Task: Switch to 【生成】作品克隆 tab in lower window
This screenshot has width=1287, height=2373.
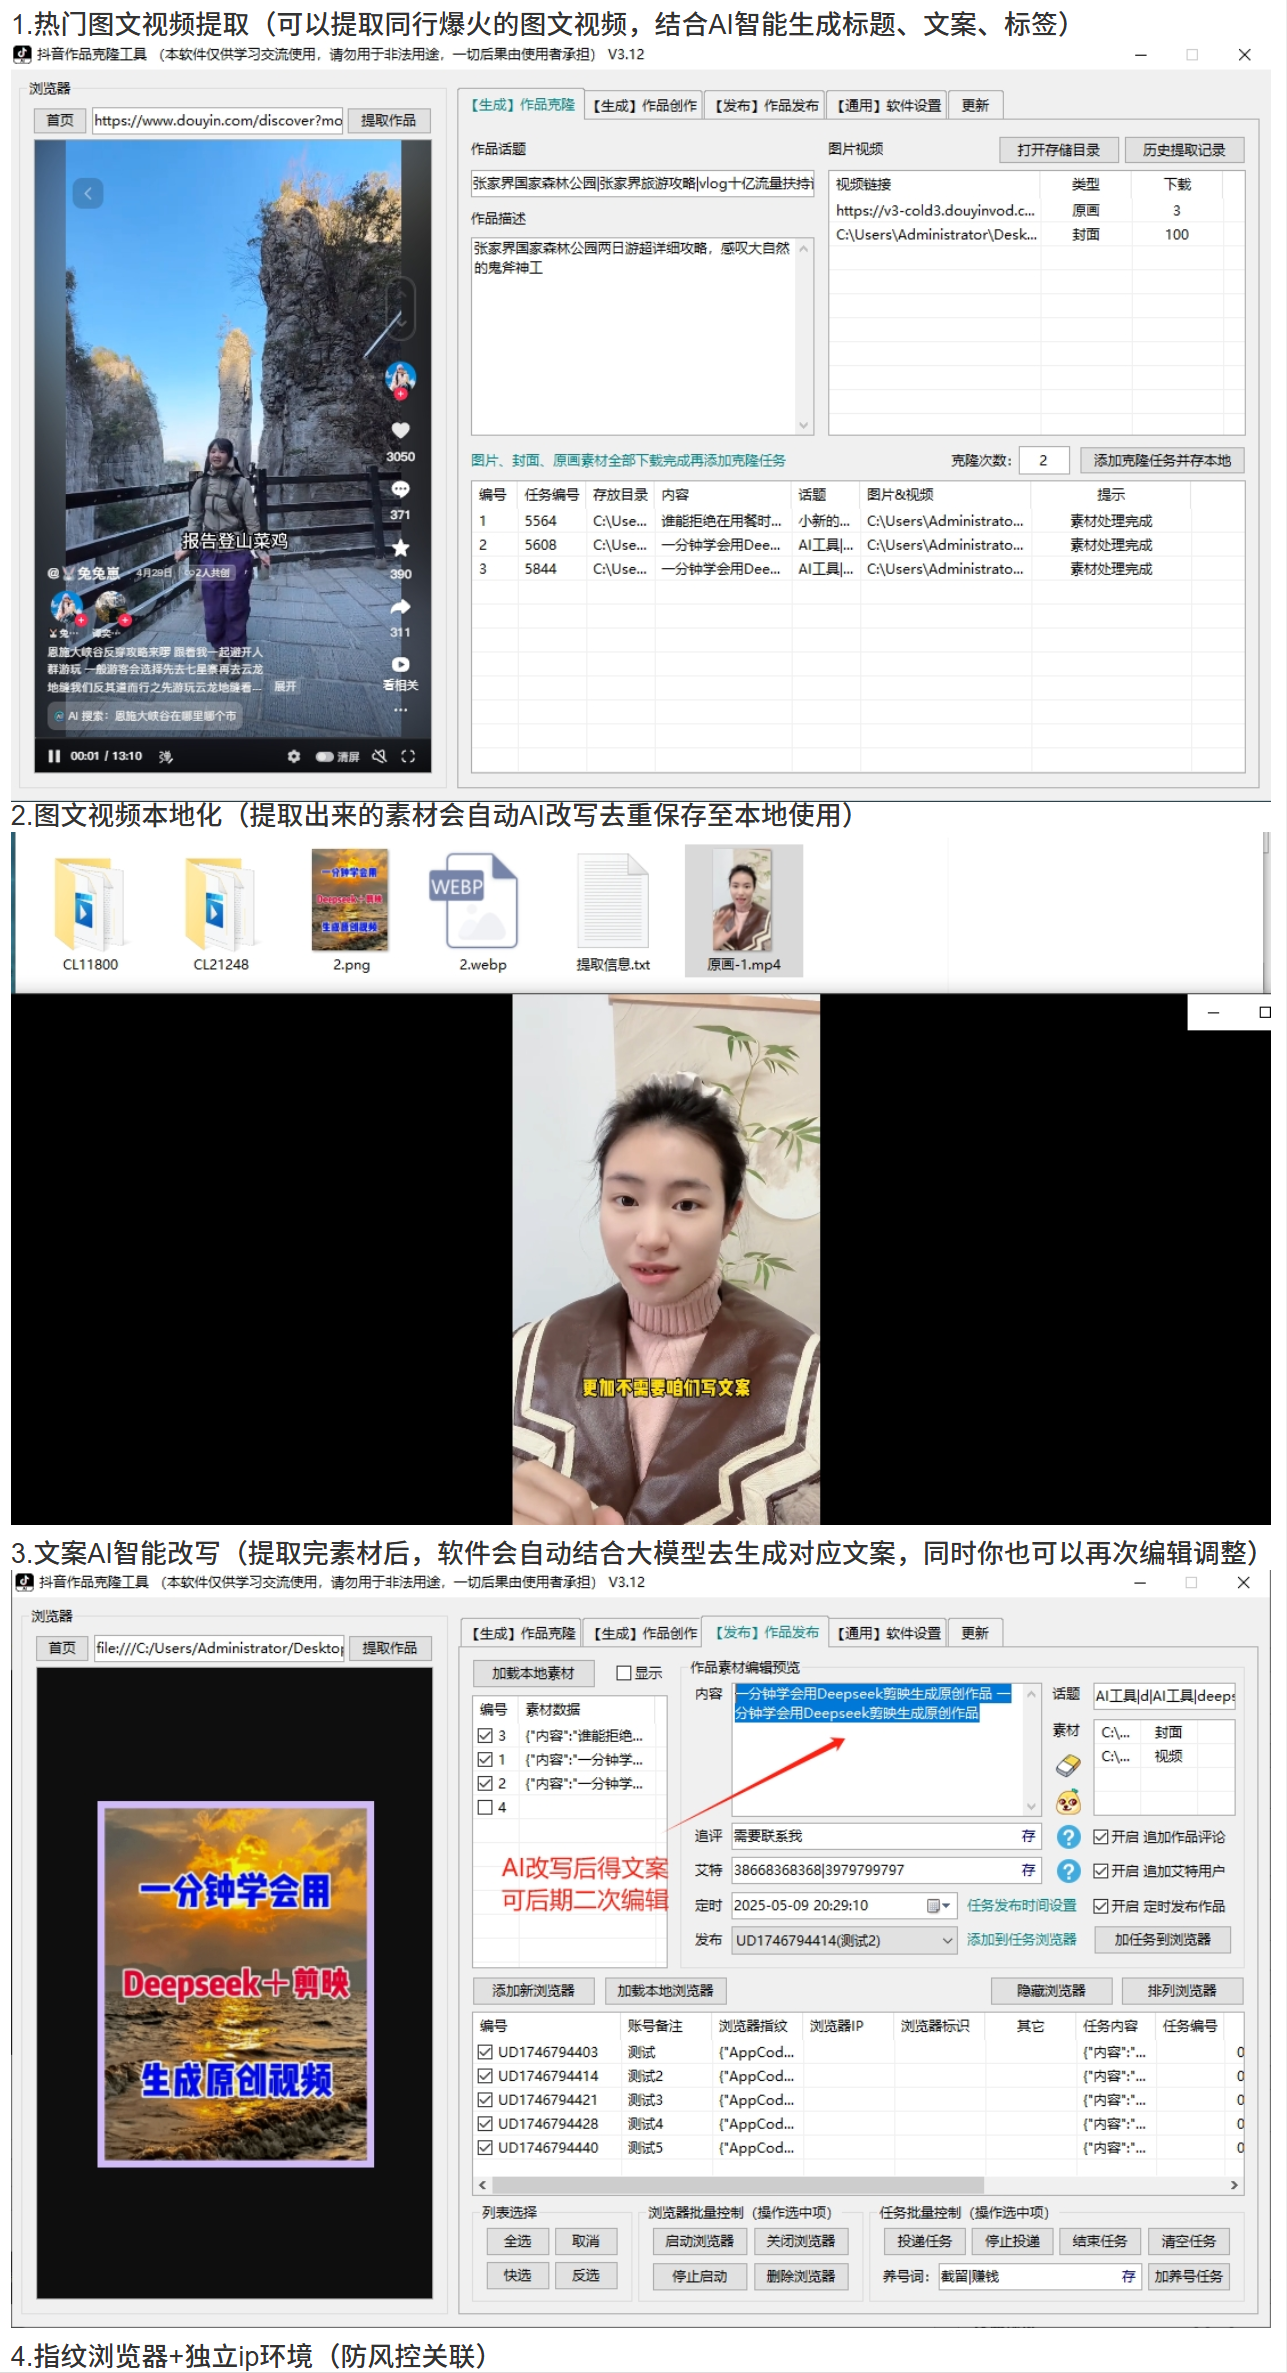Action: 521,1633
